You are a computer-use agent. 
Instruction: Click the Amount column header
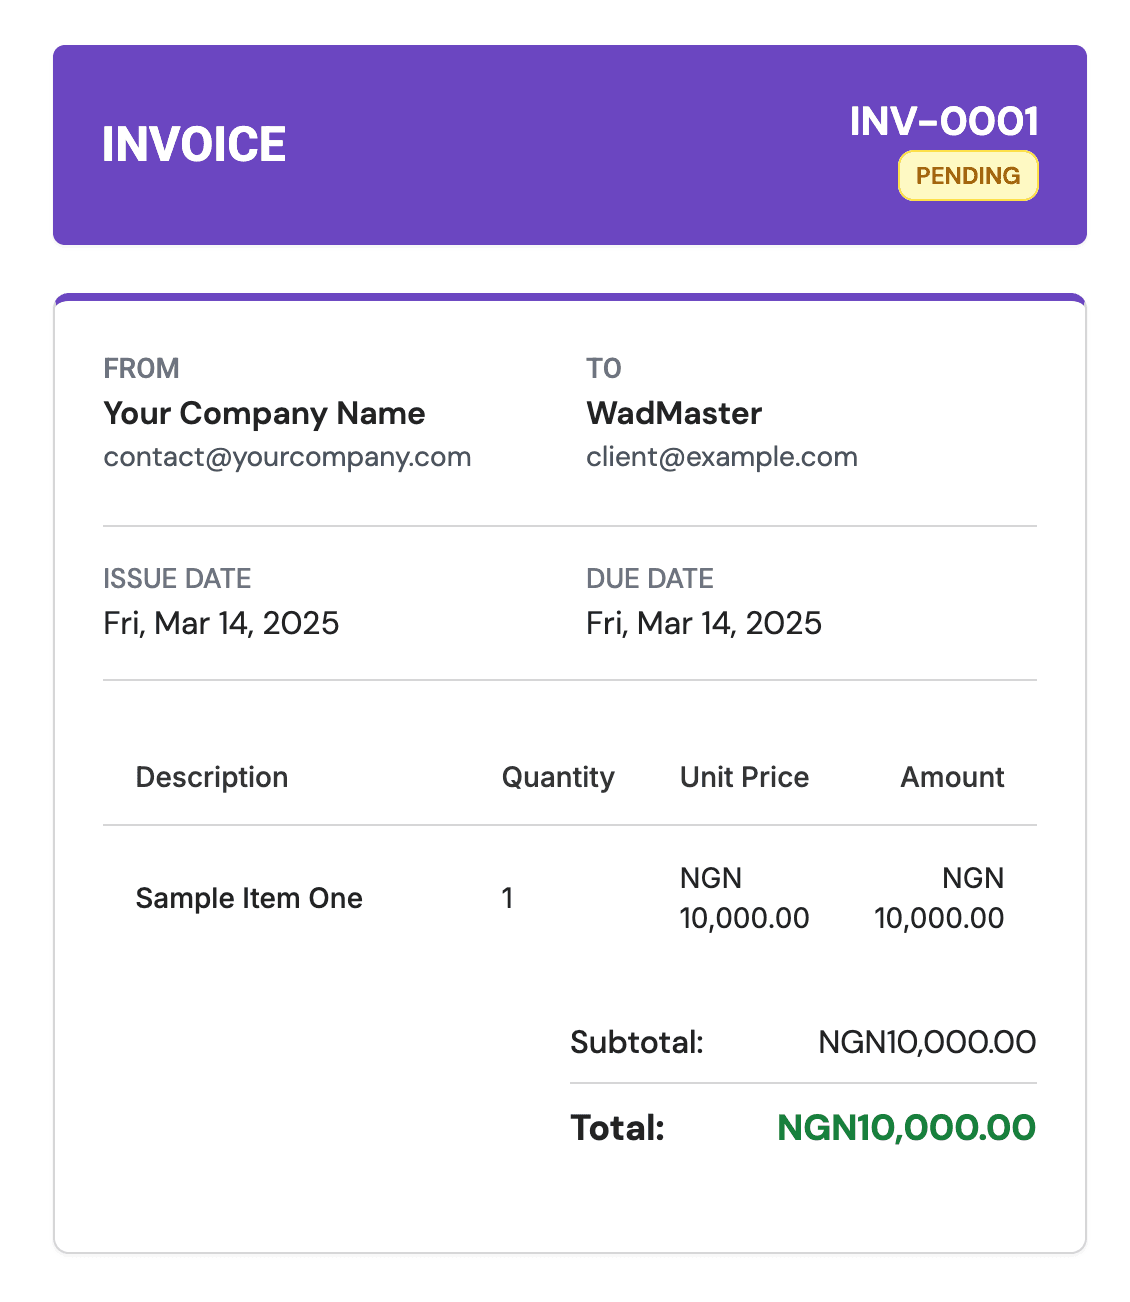pos(952,777)
